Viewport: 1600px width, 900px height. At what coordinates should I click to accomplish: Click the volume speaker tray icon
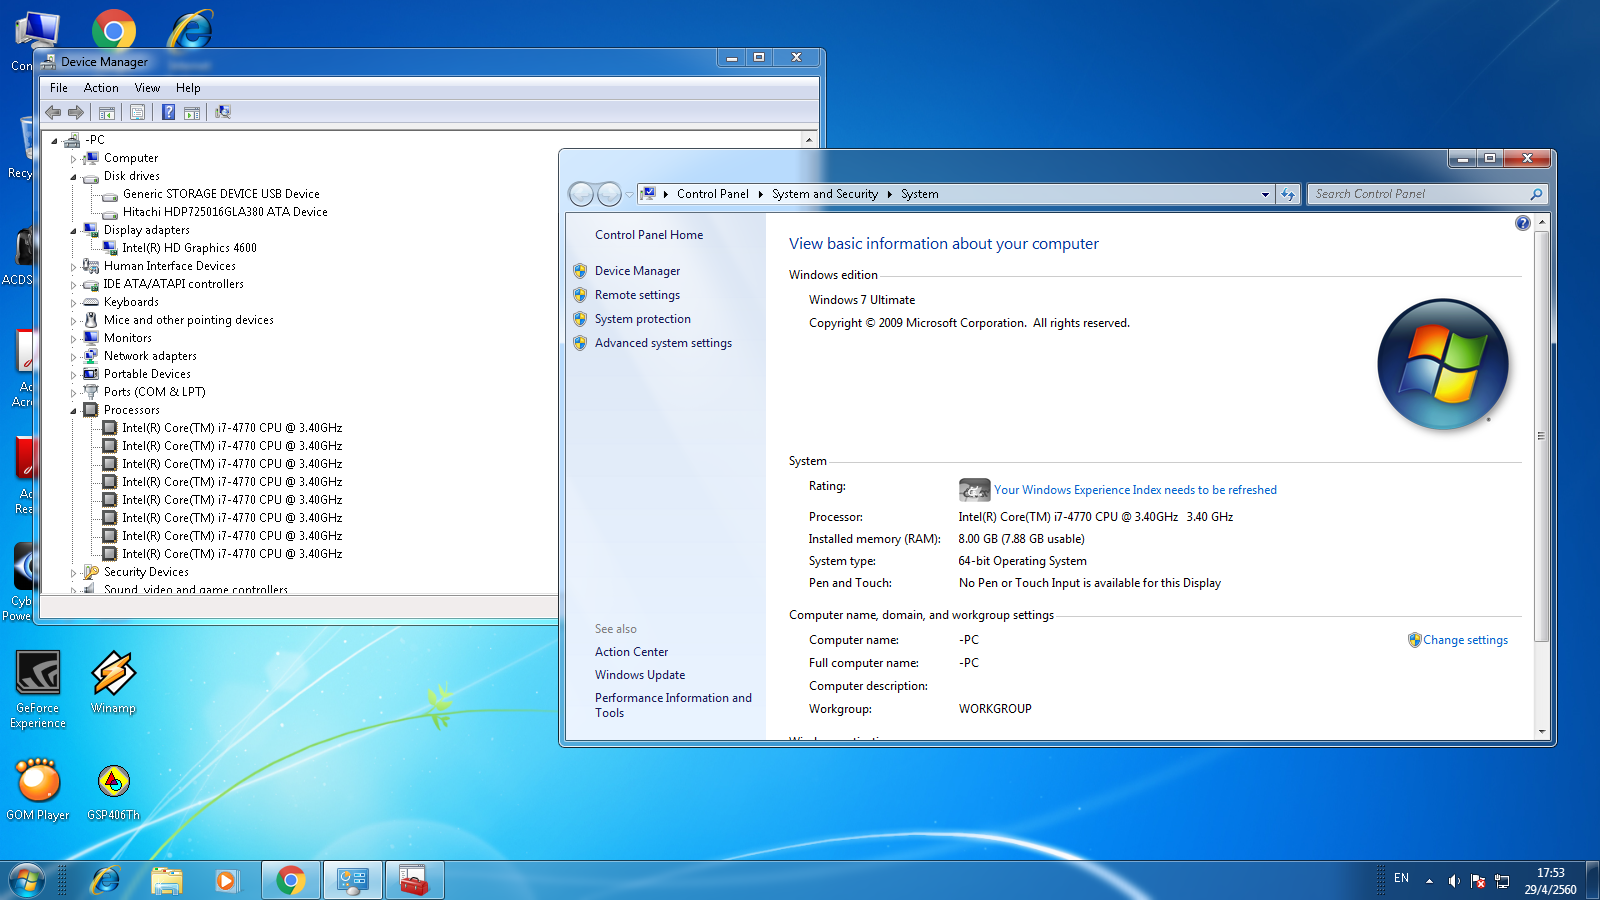[1453, 881]
